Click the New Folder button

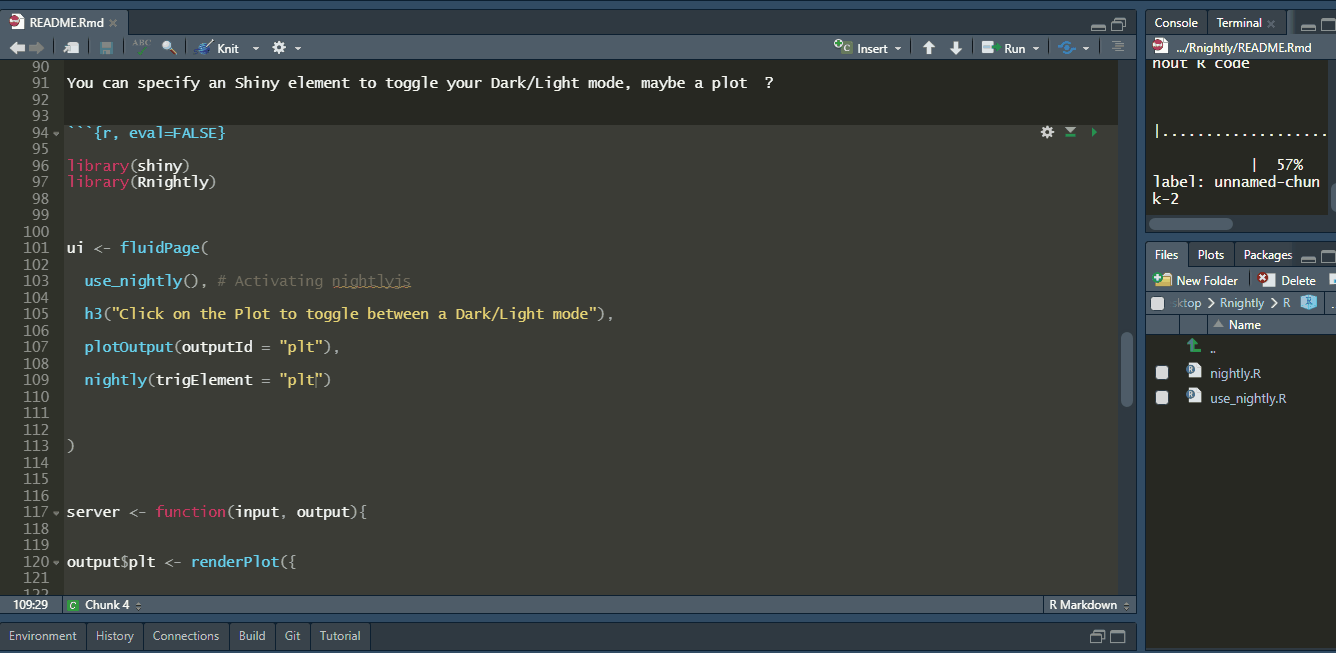pyautogui.click(x=1196, y=280)
